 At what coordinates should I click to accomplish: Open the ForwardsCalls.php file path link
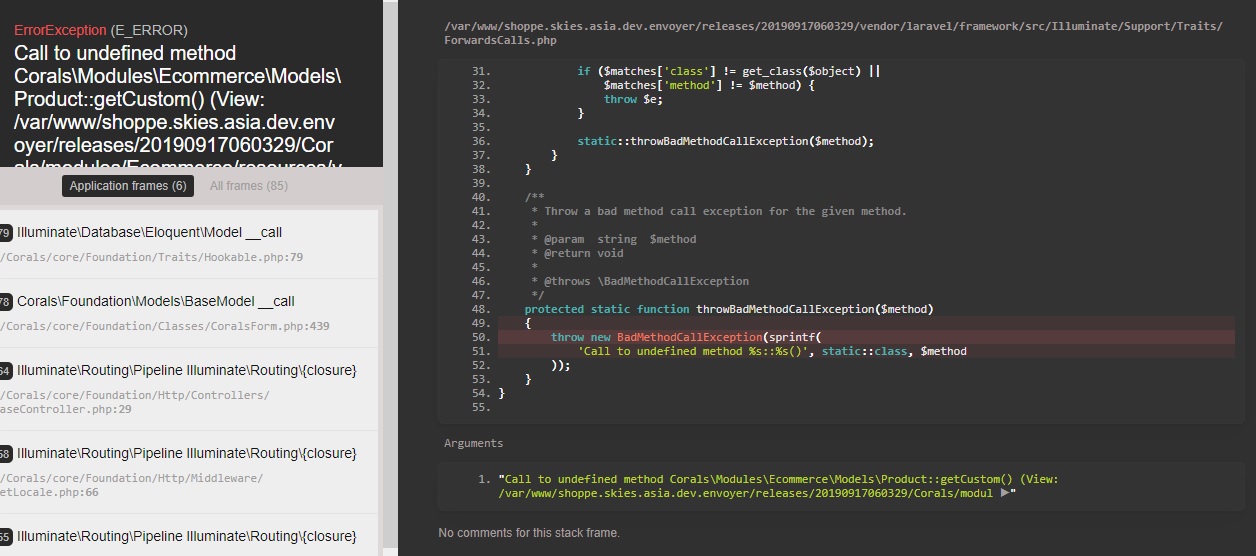click(x=833, y=33)
